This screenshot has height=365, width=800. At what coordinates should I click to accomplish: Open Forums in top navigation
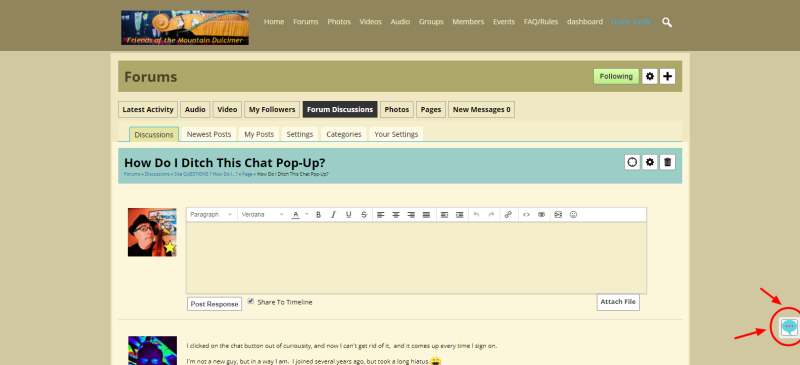pos(306,22)
